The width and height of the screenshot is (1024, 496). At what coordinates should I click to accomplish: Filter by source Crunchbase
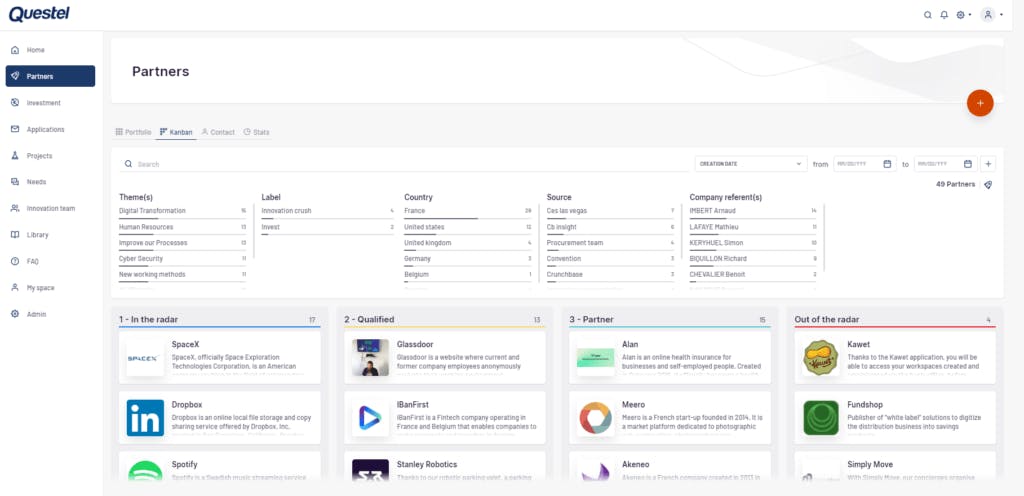[x=611, y=275]
